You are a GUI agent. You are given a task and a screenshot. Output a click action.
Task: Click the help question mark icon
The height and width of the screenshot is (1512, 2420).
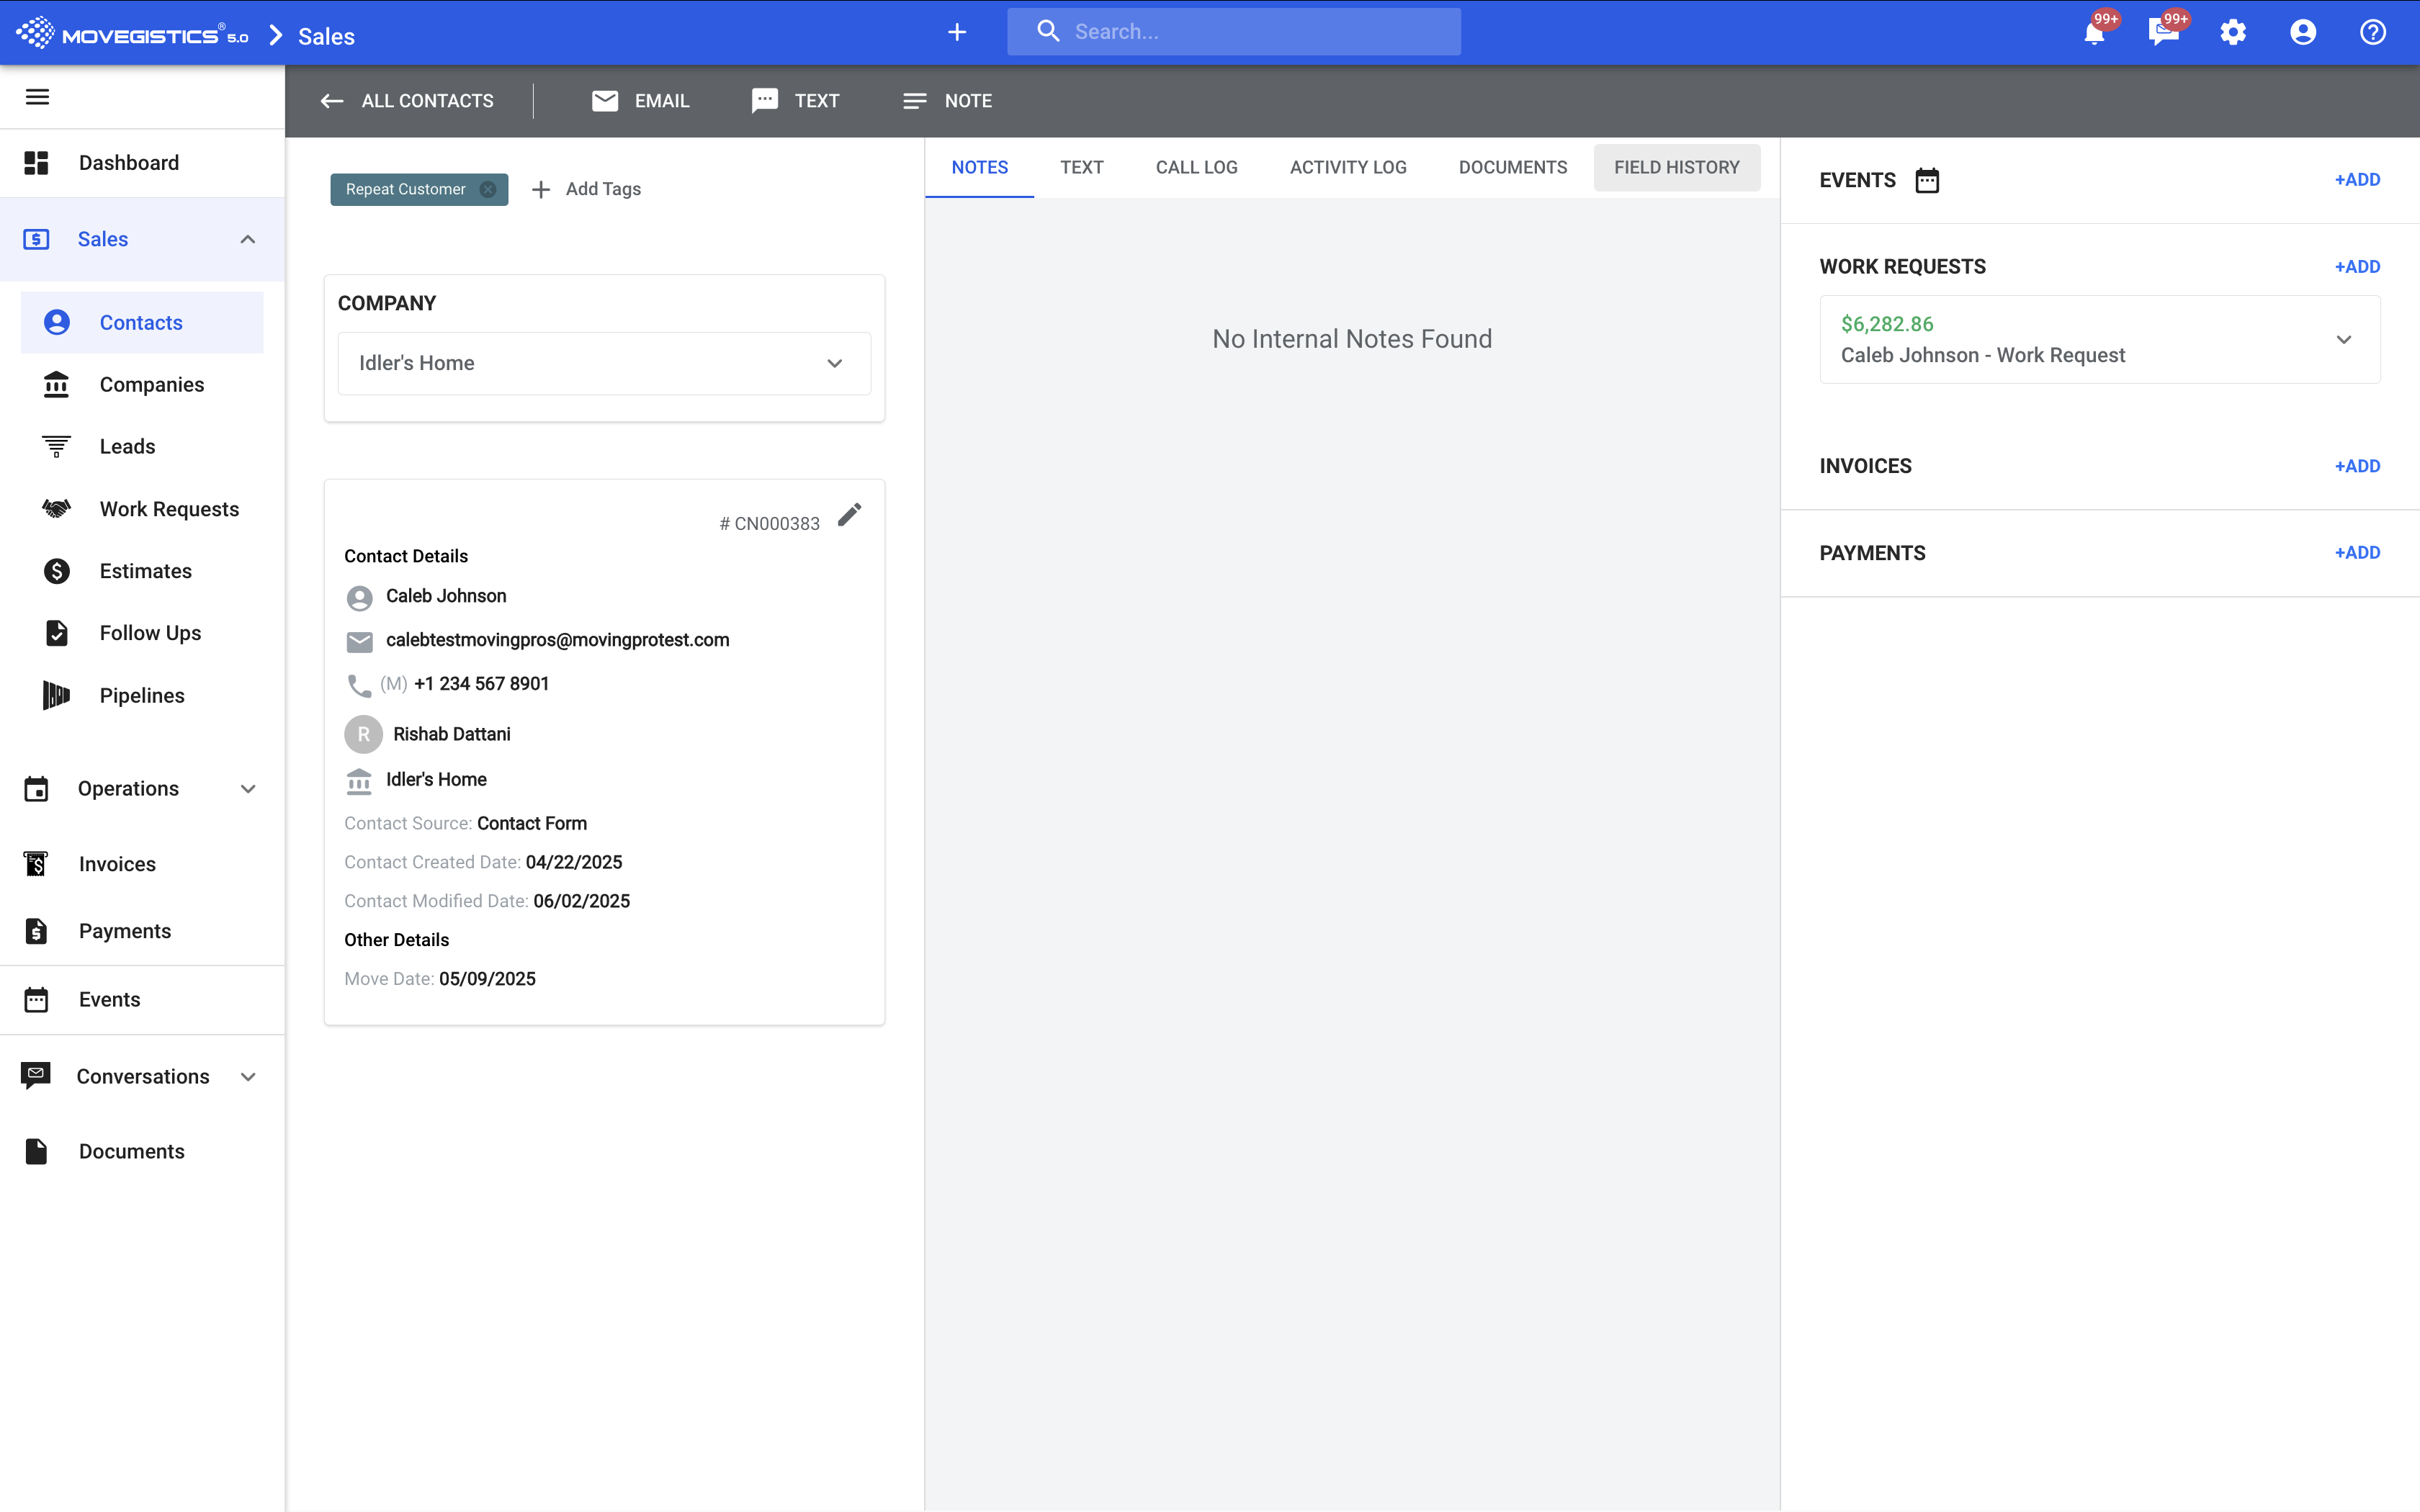click(2372, 33)
